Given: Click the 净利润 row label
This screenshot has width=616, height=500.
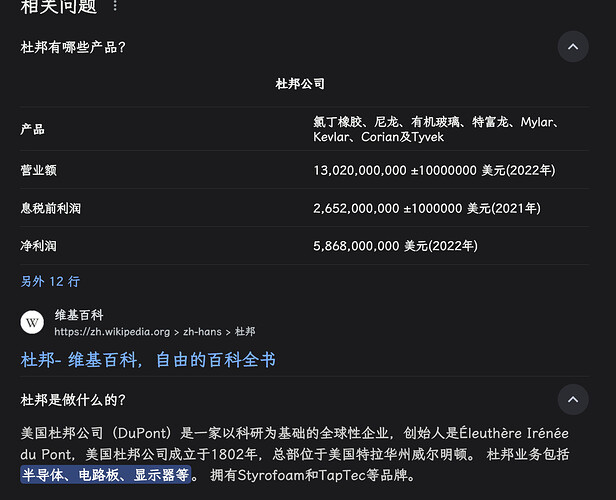Looking at the screenshot, I should point(38,246).
